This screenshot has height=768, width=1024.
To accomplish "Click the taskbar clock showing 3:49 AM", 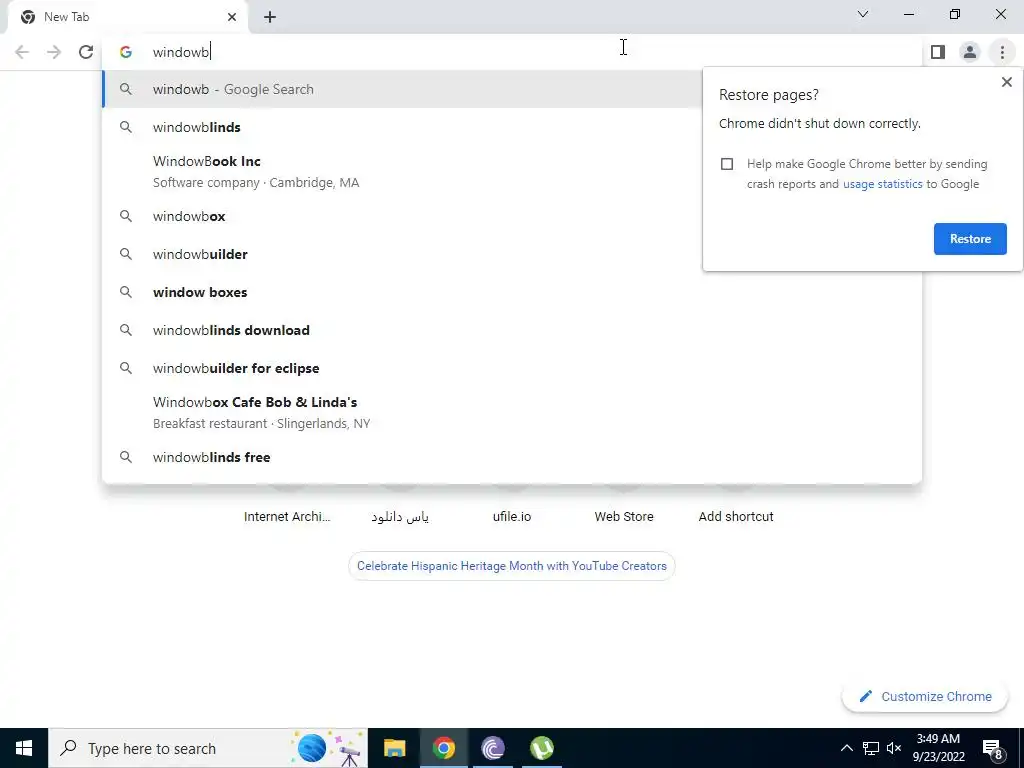I will click(x=938, y=748).
